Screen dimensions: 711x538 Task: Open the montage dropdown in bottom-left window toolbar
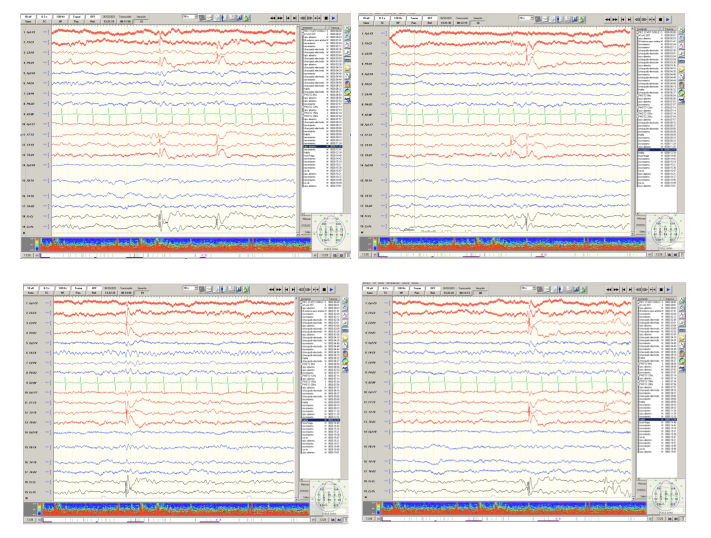click(x=188, y=287)
